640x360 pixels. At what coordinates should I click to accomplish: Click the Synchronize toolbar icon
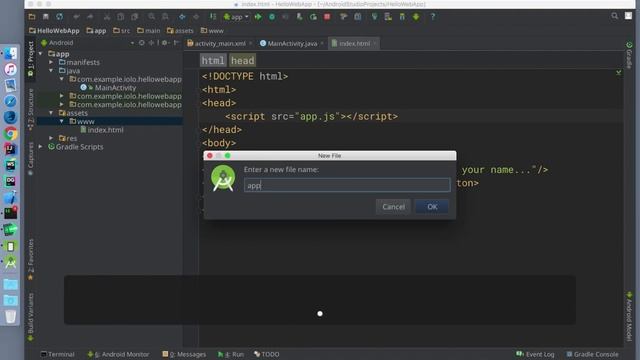tap(60, 17)
